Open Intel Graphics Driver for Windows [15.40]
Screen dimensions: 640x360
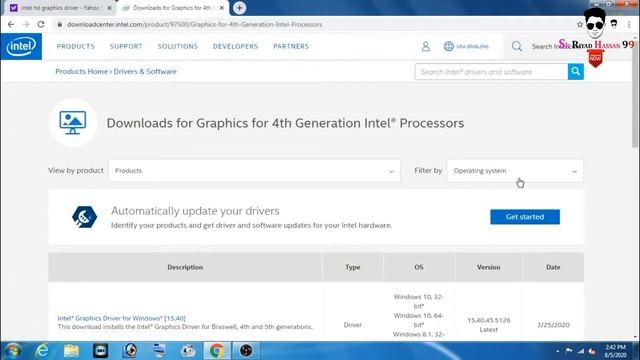[x=122, y=318]
